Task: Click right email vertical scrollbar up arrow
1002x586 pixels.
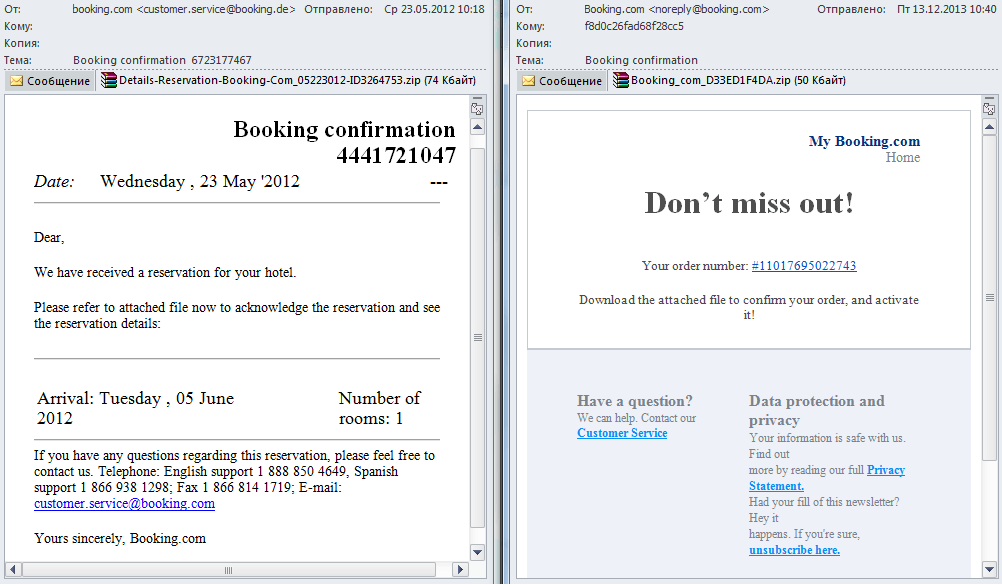Action: coord(989,127)
